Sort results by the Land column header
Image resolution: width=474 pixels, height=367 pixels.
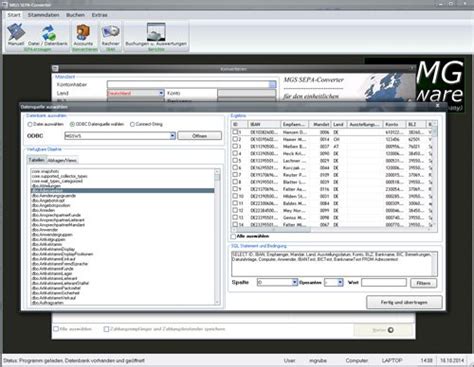pyautogui.click(x=339, y=124)
